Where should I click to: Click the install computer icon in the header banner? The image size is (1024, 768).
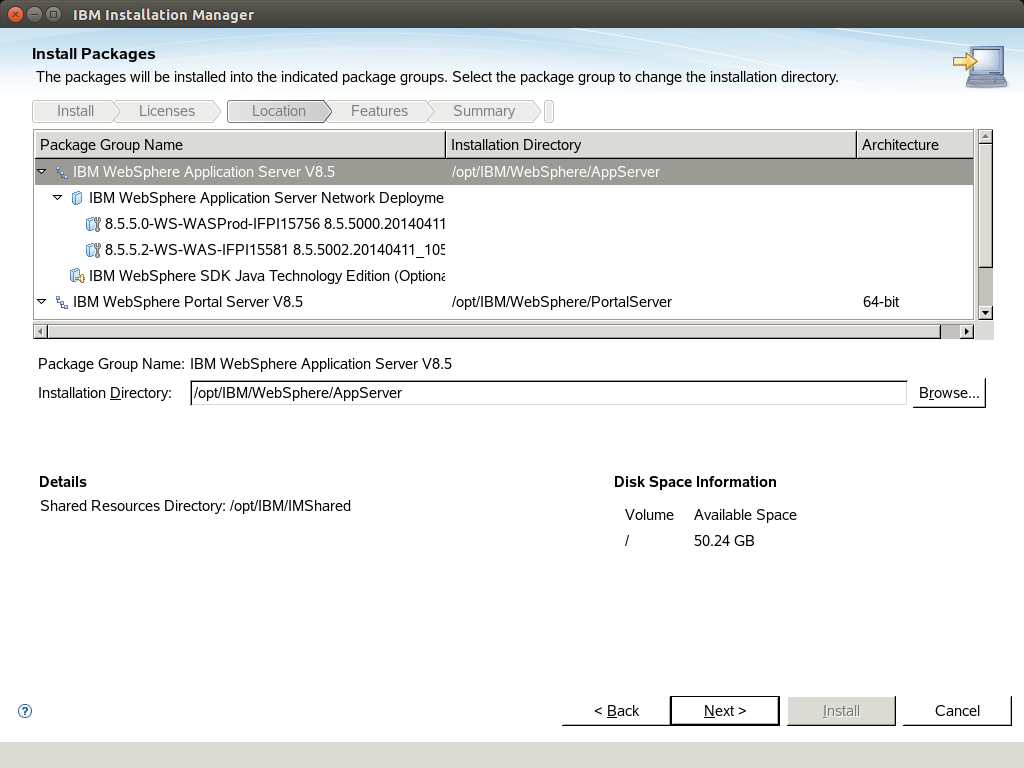click(980, 66)
